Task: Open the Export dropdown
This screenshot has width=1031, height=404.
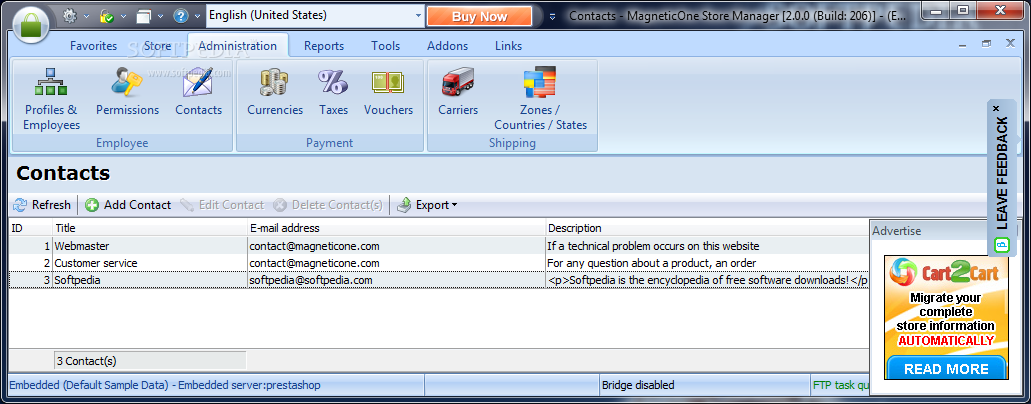Action: 427,205
